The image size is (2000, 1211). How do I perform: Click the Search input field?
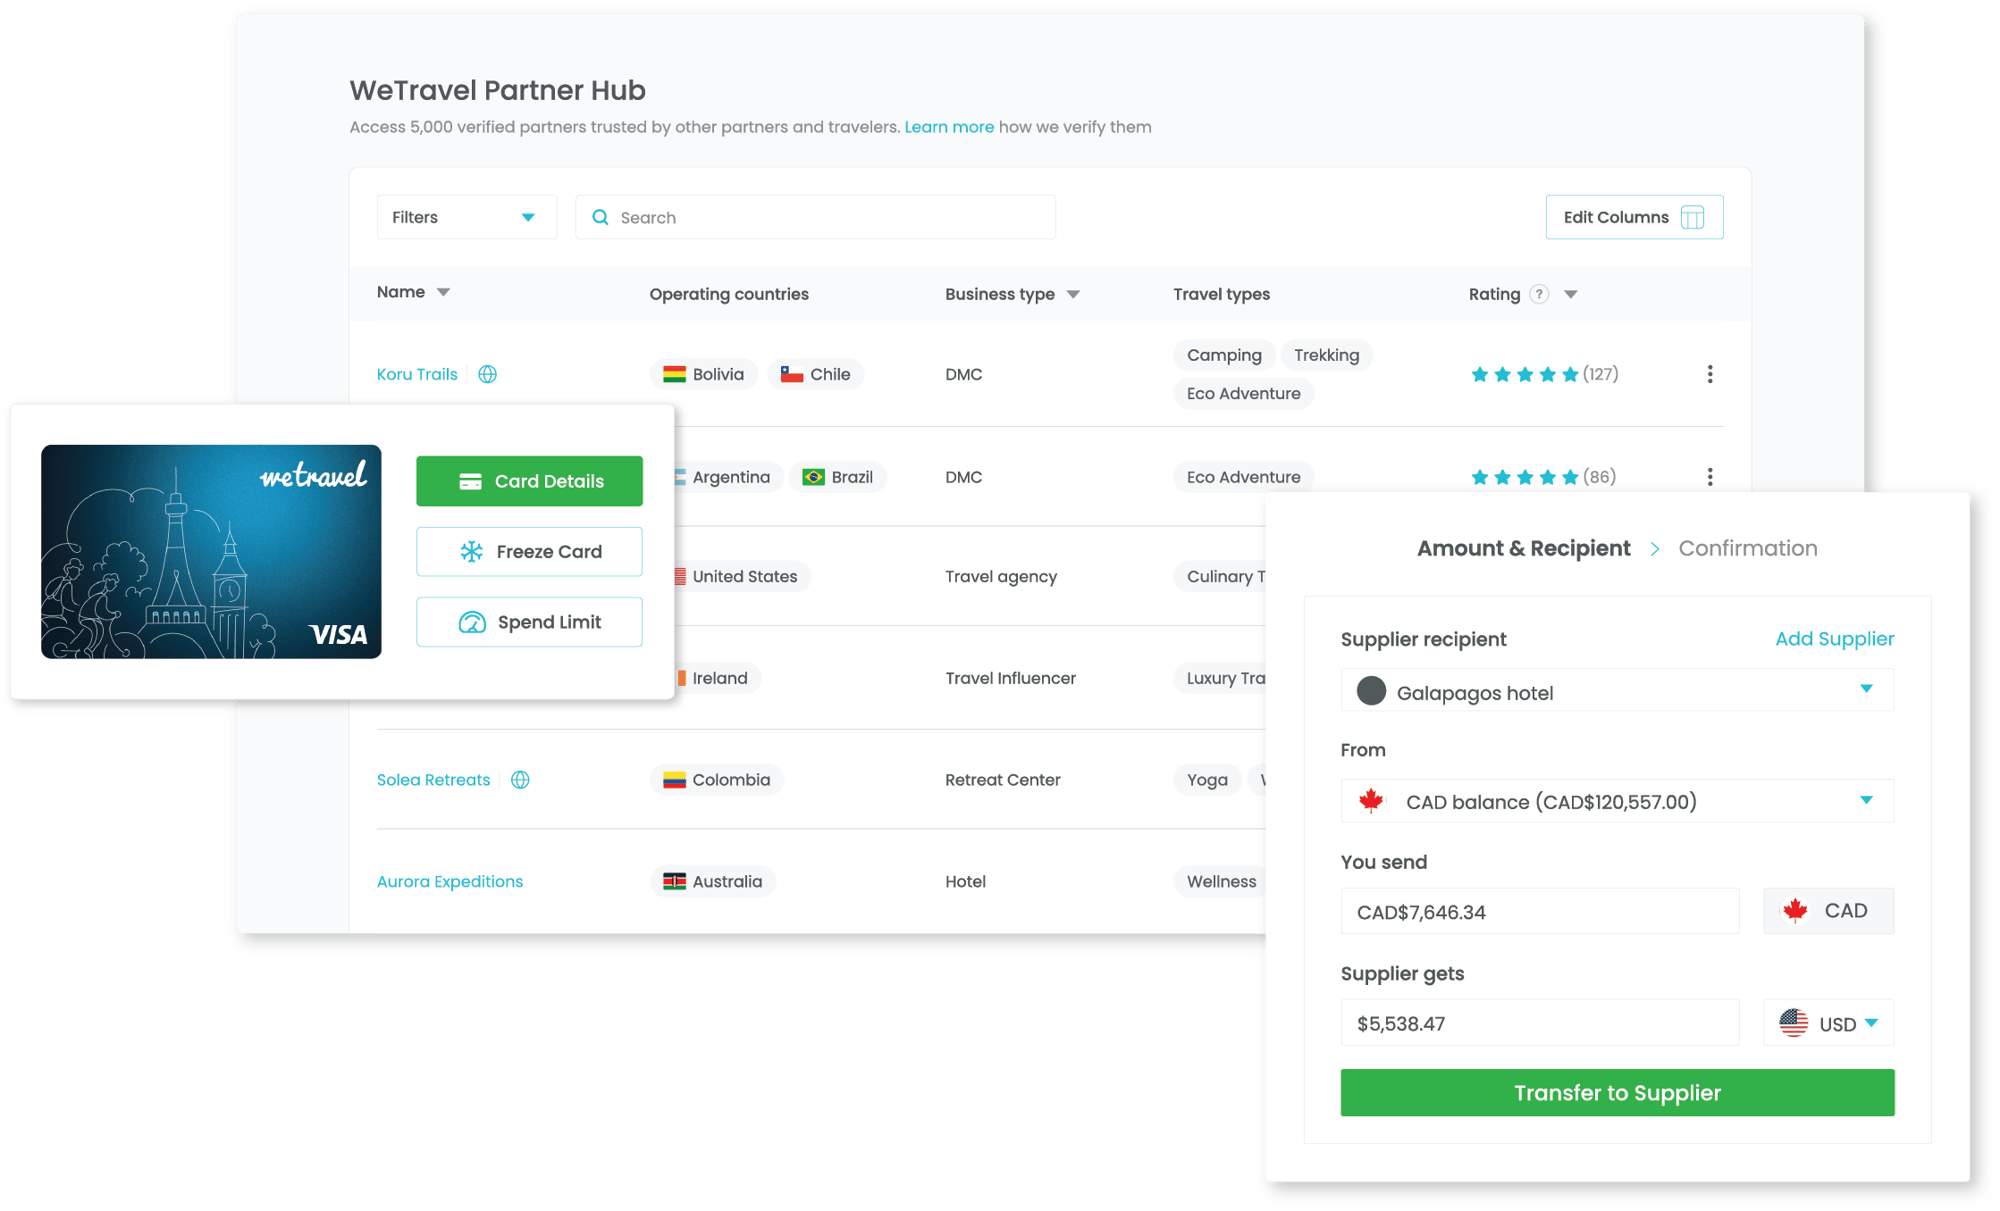click(x=815, y=217)
